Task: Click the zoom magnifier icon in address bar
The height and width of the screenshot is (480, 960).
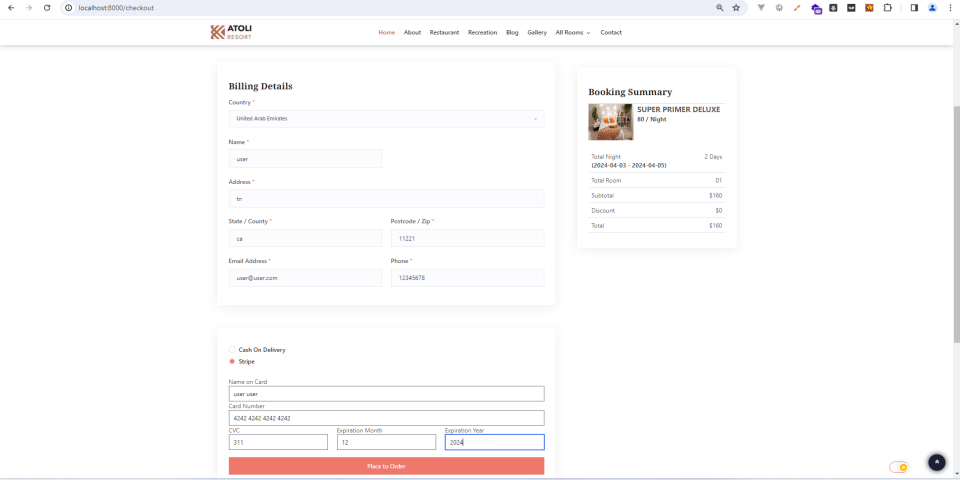Action: pyautogui.click(x=719, y=8)
